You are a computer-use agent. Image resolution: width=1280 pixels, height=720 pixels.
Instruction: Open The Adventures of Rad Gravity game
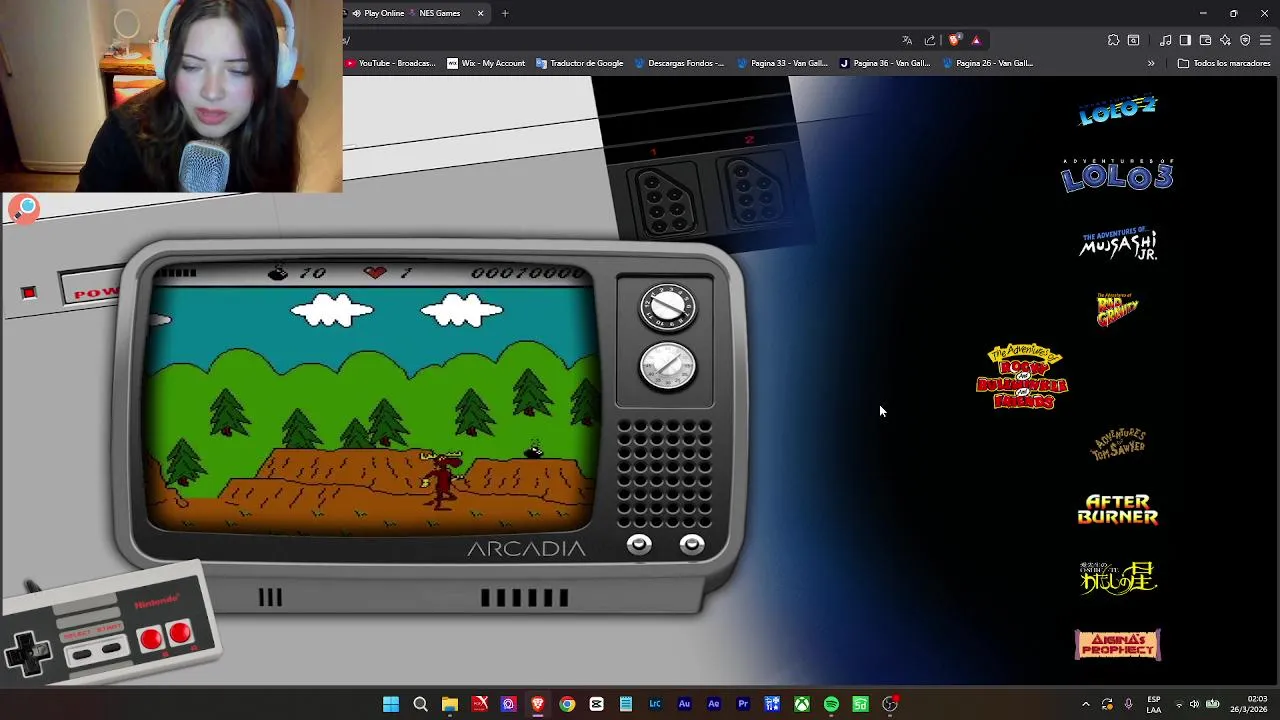[1117, 310]
